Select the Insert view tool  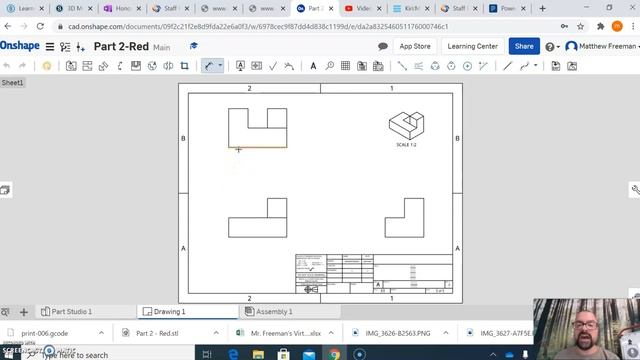(x=71, y=66)
